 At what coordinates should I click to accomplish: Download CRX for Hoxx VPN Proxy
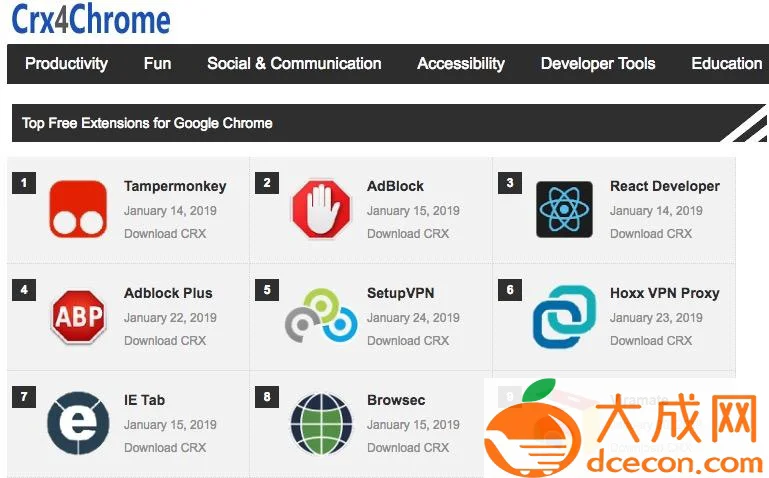click(651, 340)
